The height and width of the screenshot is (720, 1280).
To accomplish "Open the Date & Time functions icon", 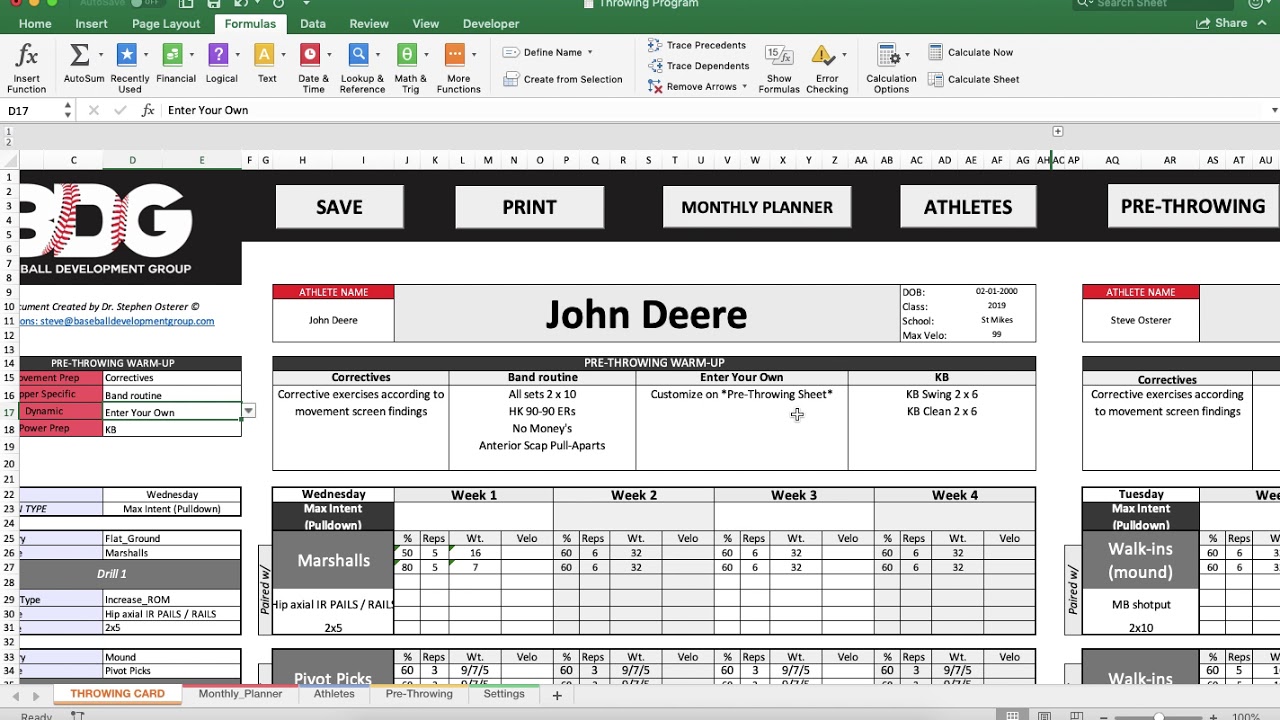I will (310, 55).
